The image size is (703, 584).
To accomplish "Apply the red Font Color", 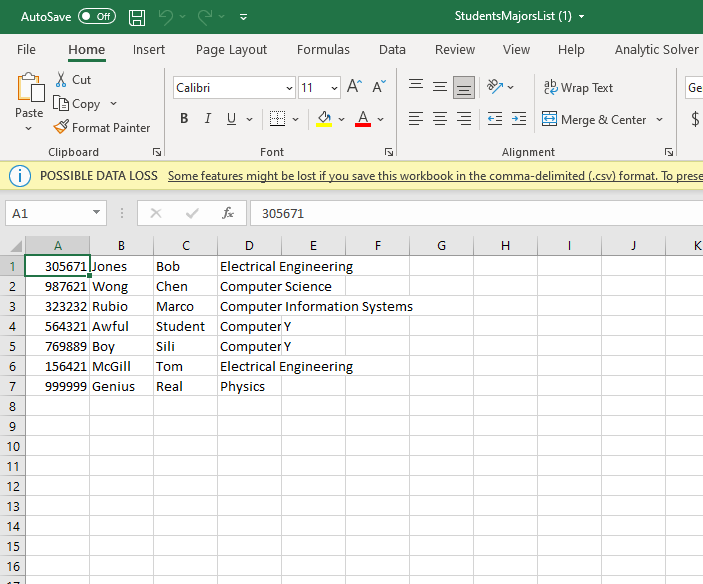I will point(363,119).
